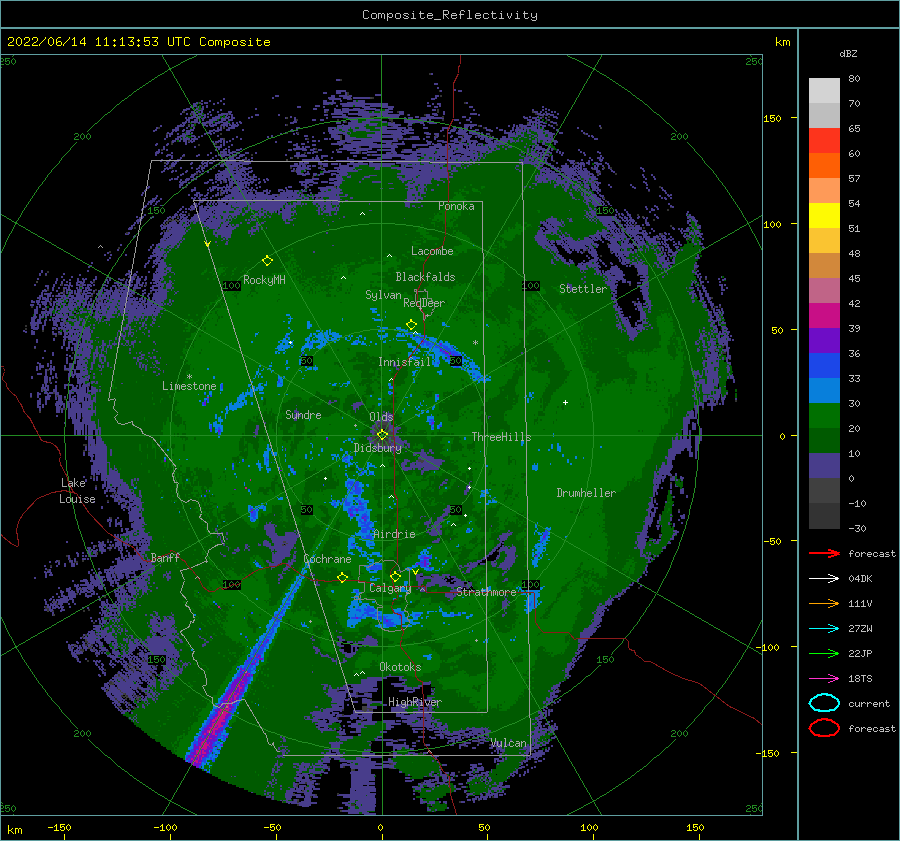900x841 pixels.
Task: Click the yellow diamond marker below Cochrane
Action: 342,577
